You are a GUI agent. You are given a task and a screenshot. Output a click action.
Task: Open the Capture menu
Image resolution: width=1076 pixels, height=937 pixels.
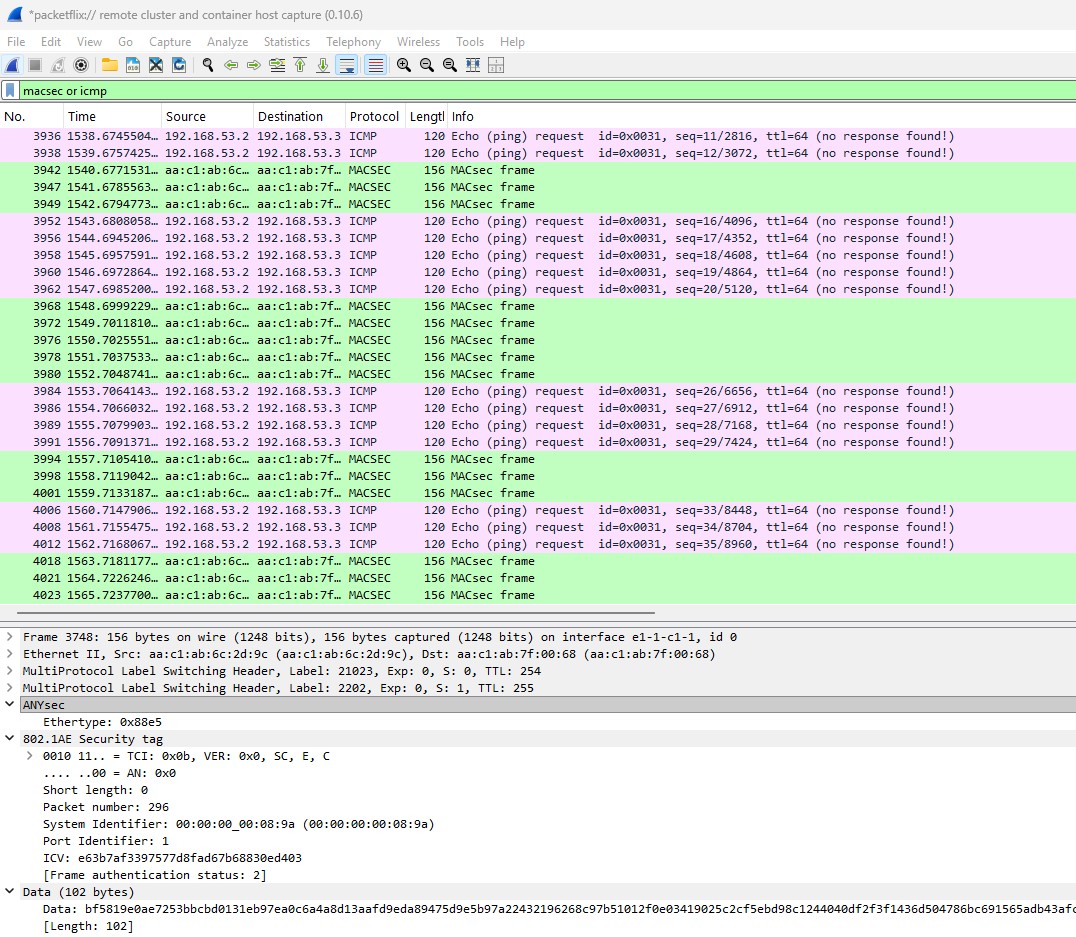pos(170,42)
